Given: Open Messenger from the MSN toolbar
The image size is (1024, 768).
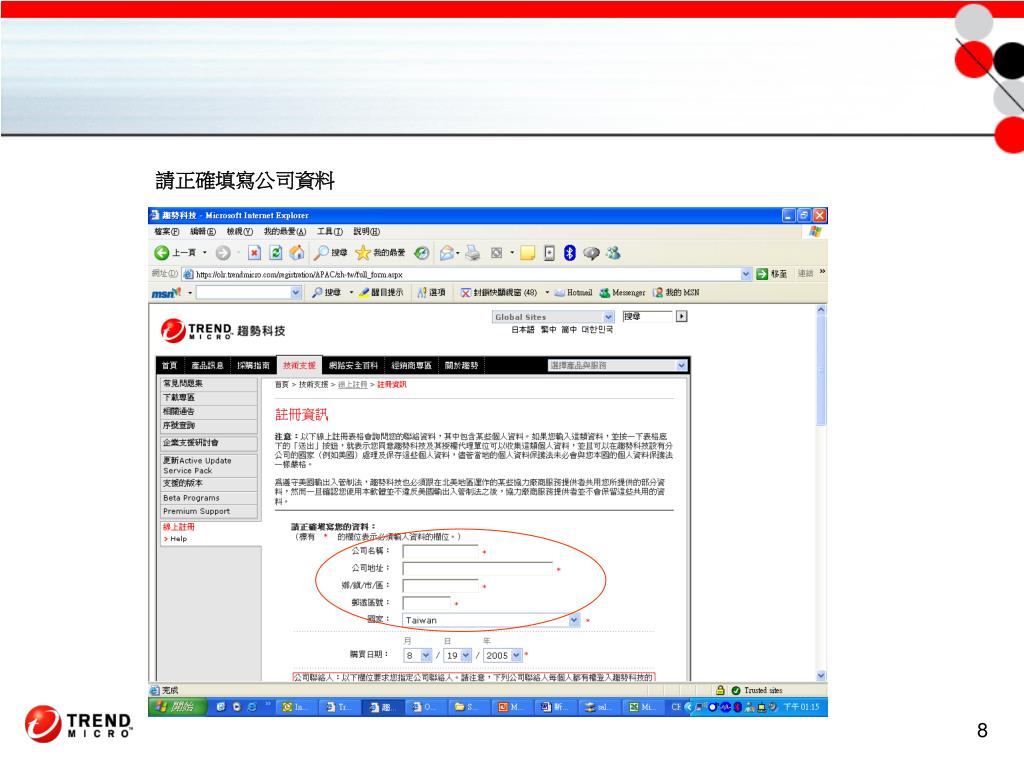Looking at the screenshot, I should (x=622, y=293).
